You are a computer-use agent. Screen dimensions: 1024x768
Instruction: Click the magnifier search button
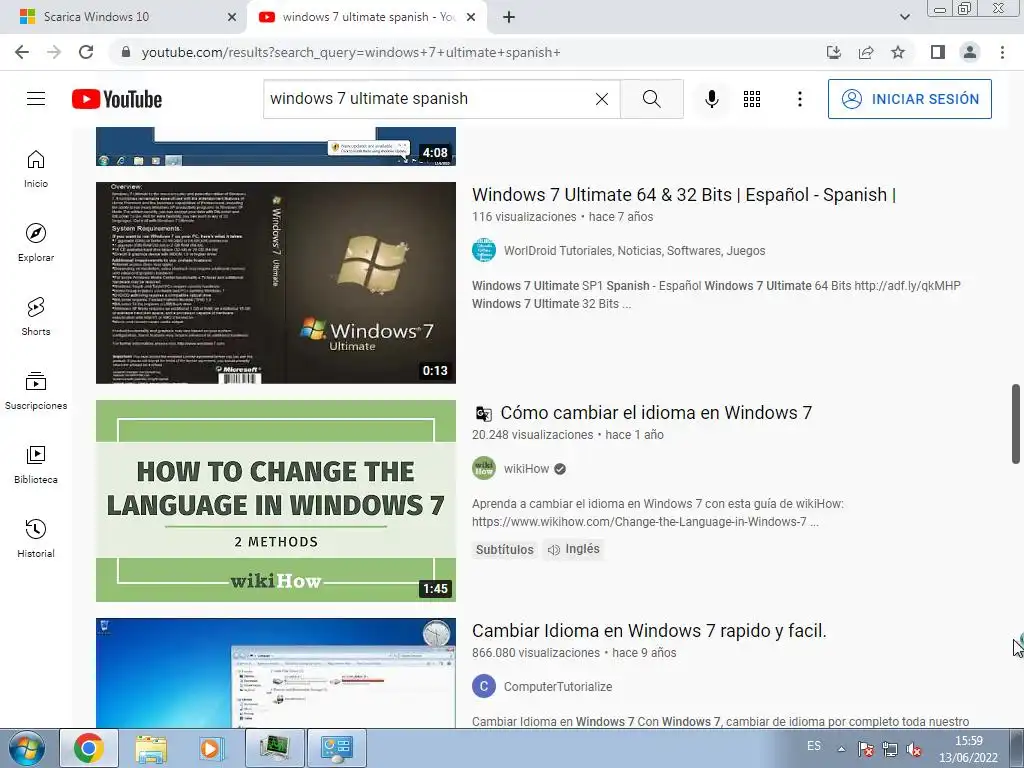pyautogui.click(x=651, y=99)
